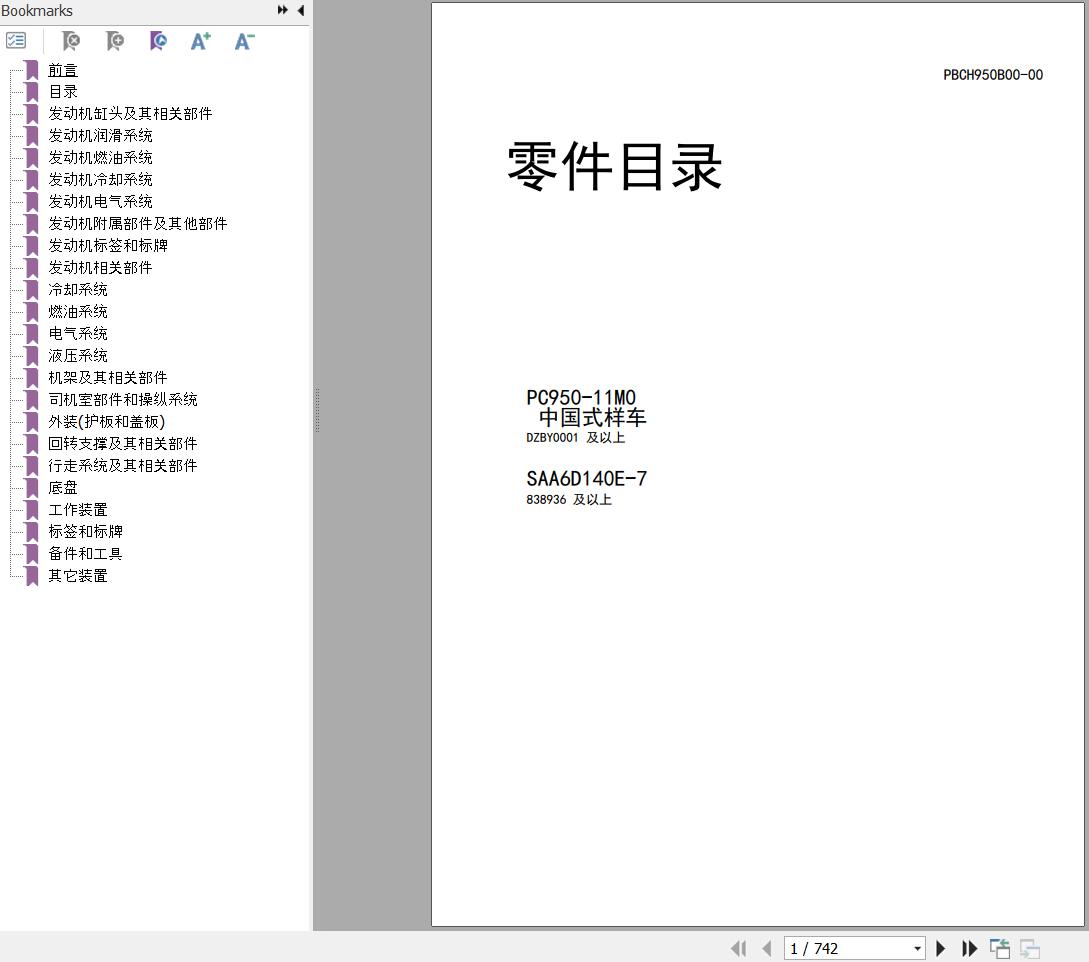Go to the previous page
Image resolution: width=1089 pixels, height=962 pixels.
(767, 948)
